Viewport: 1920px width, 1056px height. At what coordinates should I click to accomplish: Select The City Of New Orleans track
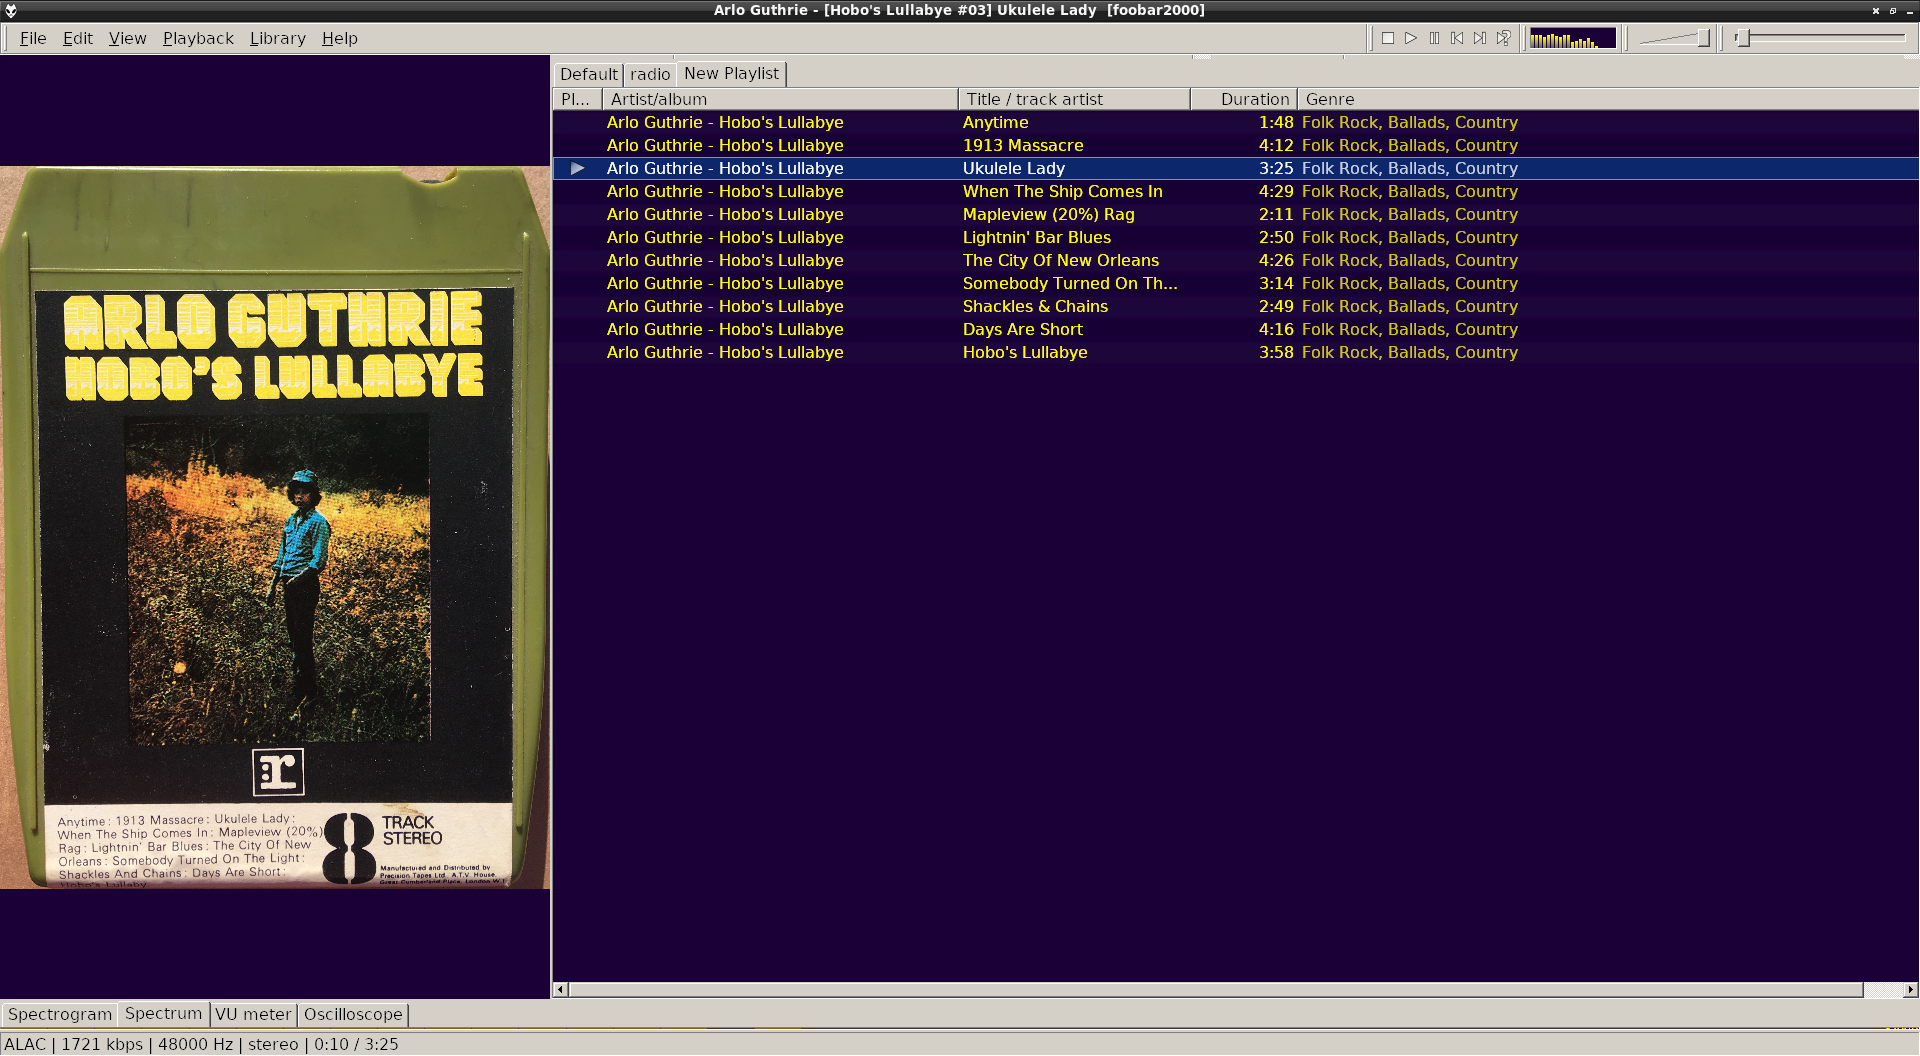[1060, 261]
